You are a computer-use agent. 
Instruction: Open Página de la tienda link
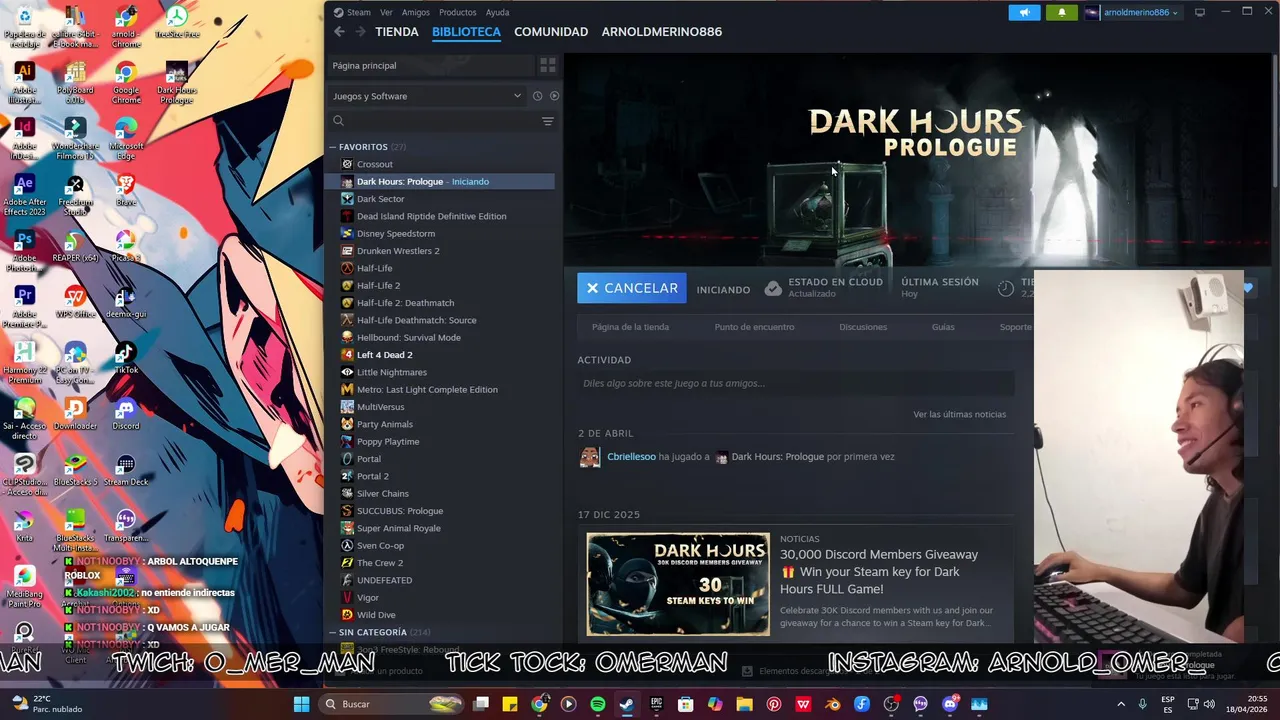[630, 327]
